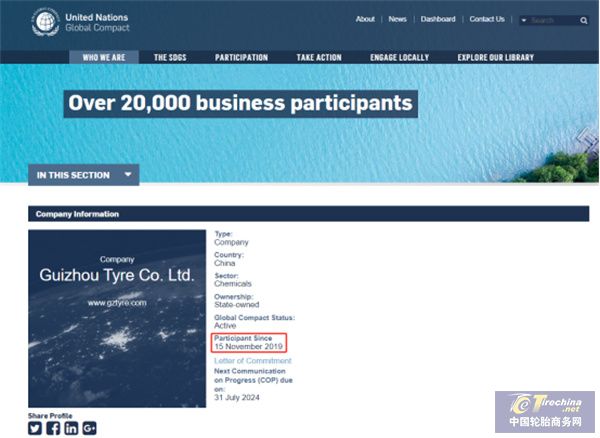
Task: Open the www.gztyre.com website link
Action: pyautogui.click(x=117, y=303)
